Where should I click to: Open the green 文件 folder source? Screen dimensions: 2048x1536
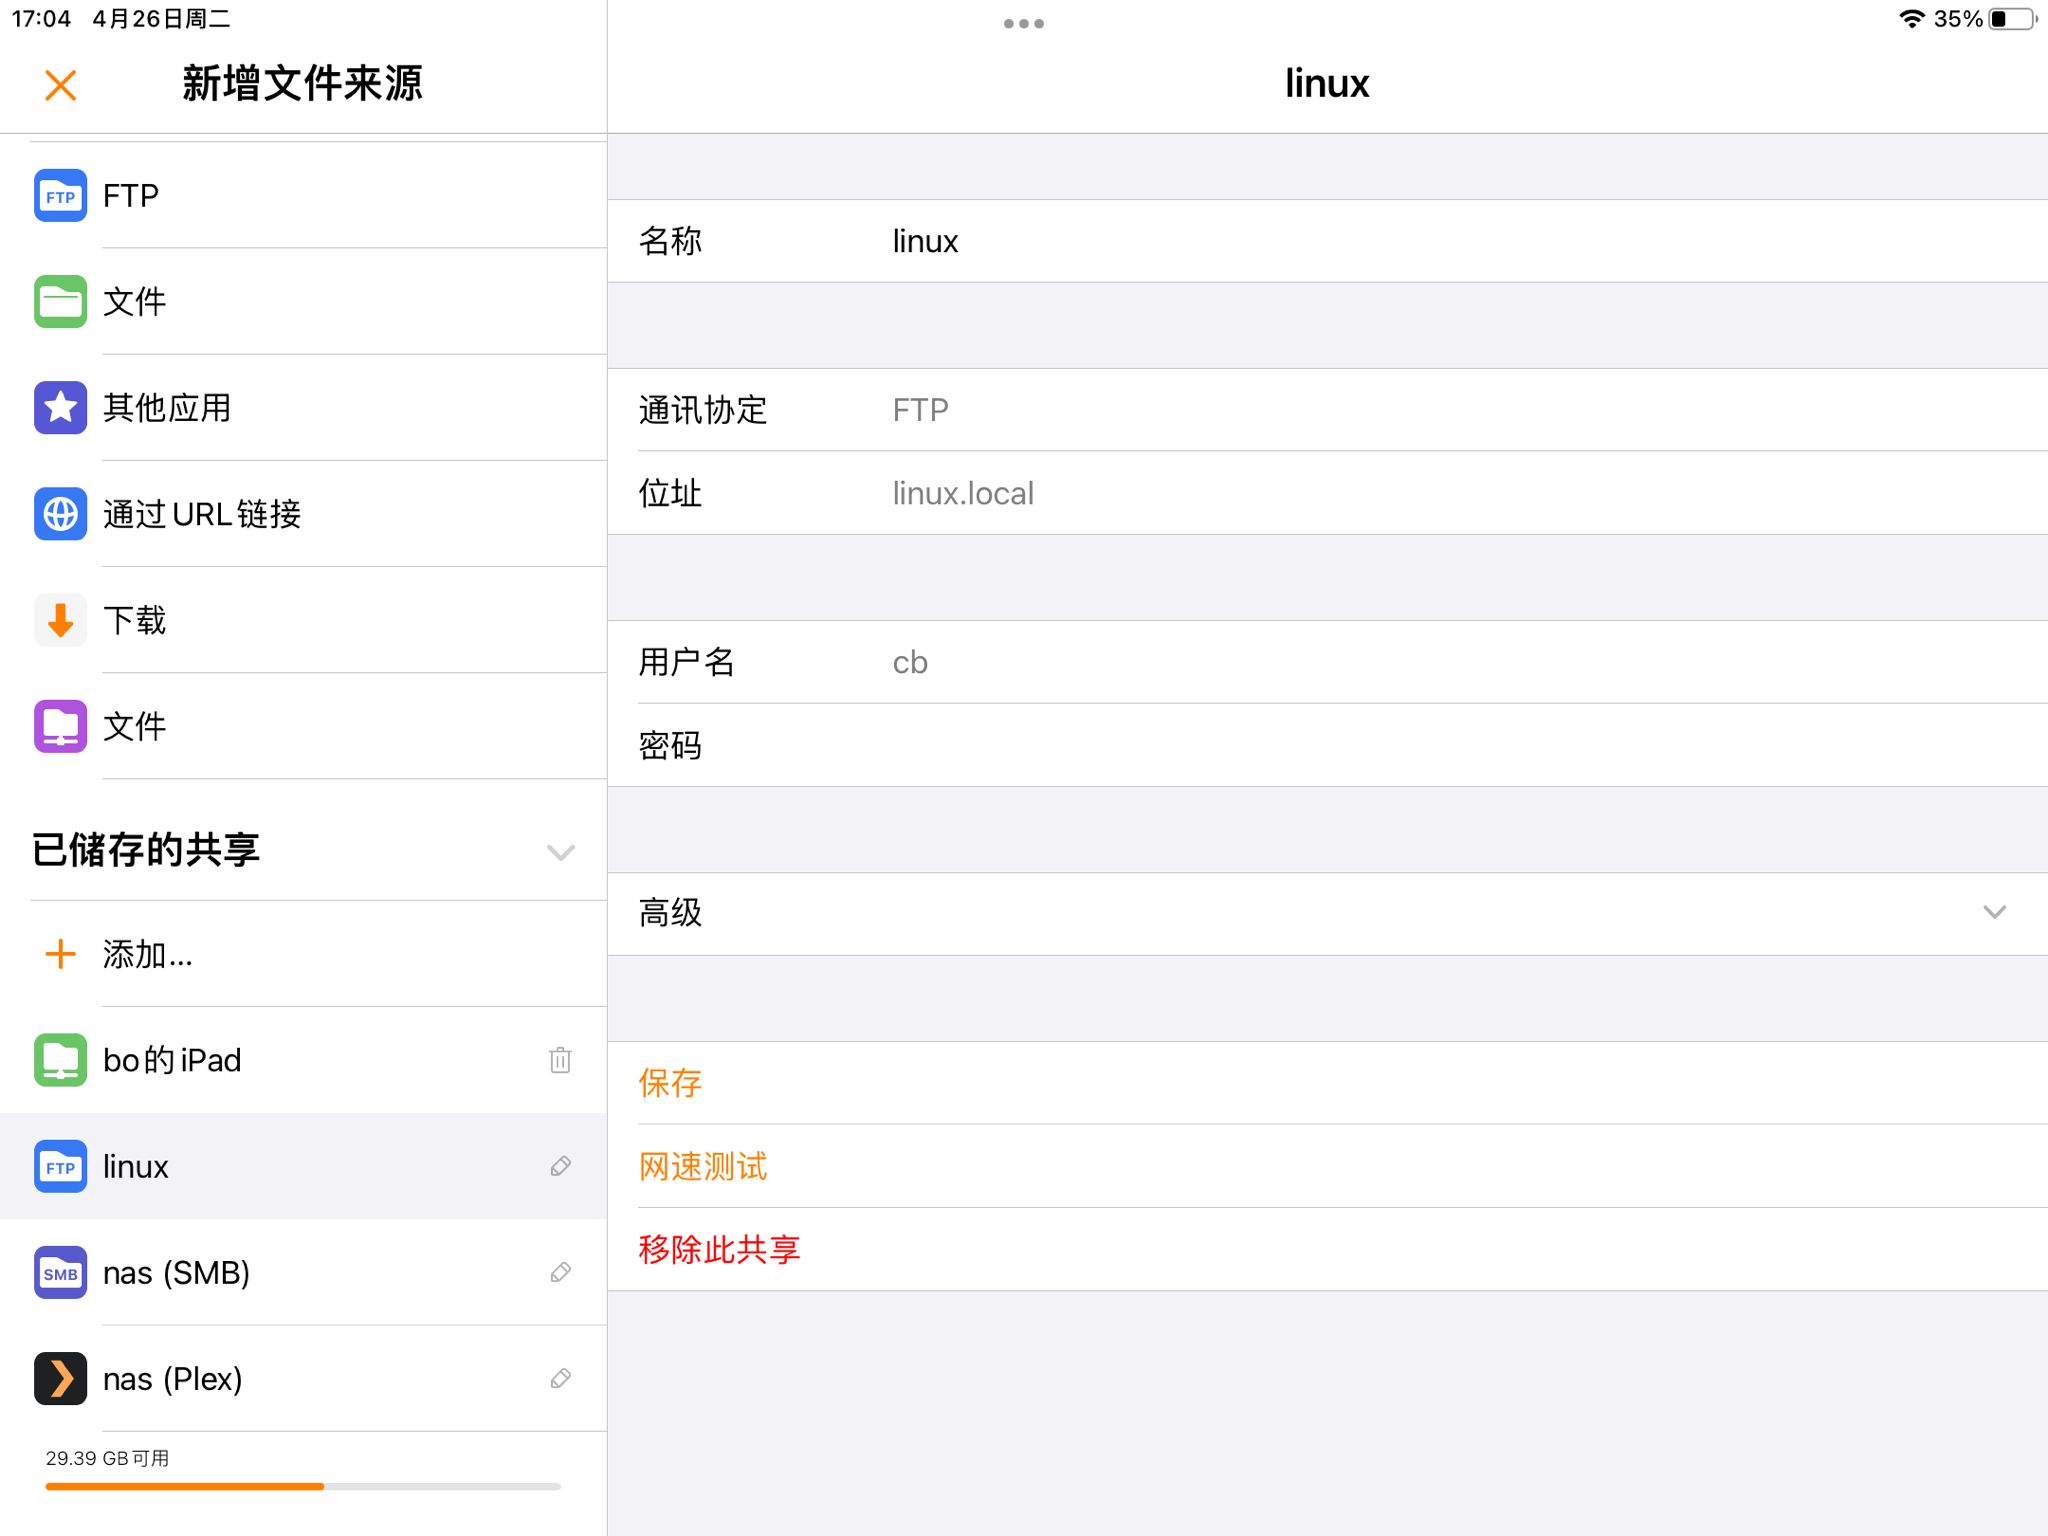[60, 302]
